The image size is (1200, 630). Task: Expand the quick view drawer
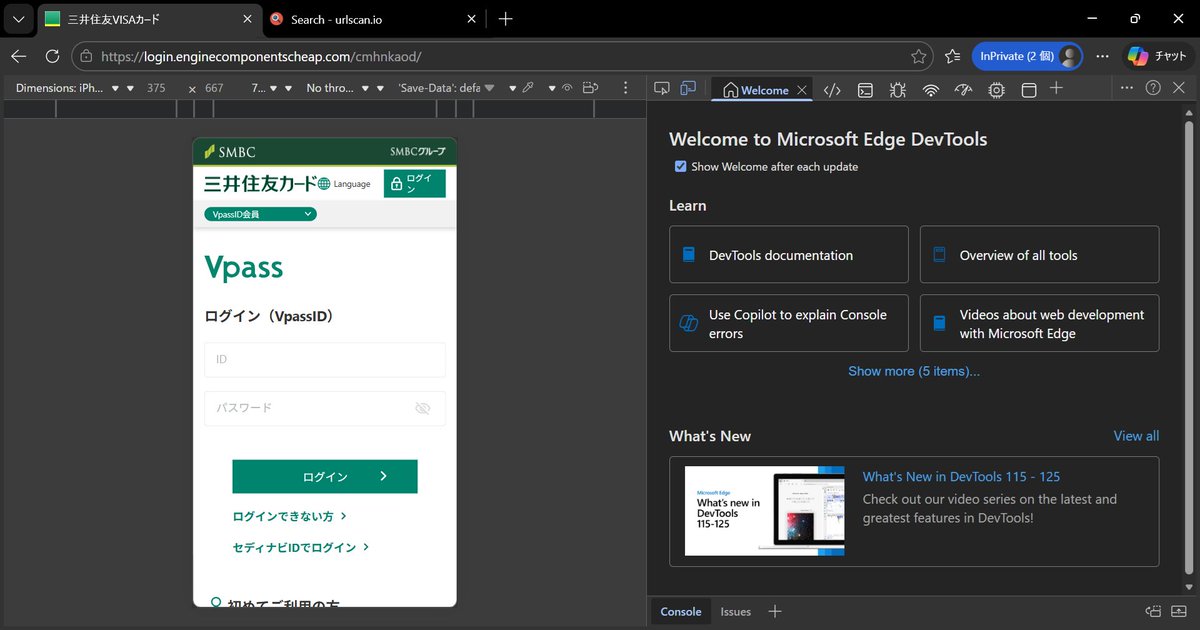click(x=1179, y=611)
